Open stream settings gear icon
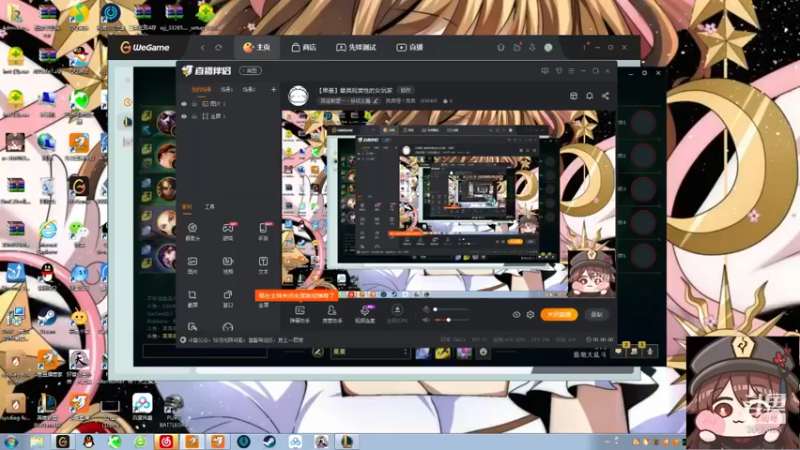 click(531, 315)
